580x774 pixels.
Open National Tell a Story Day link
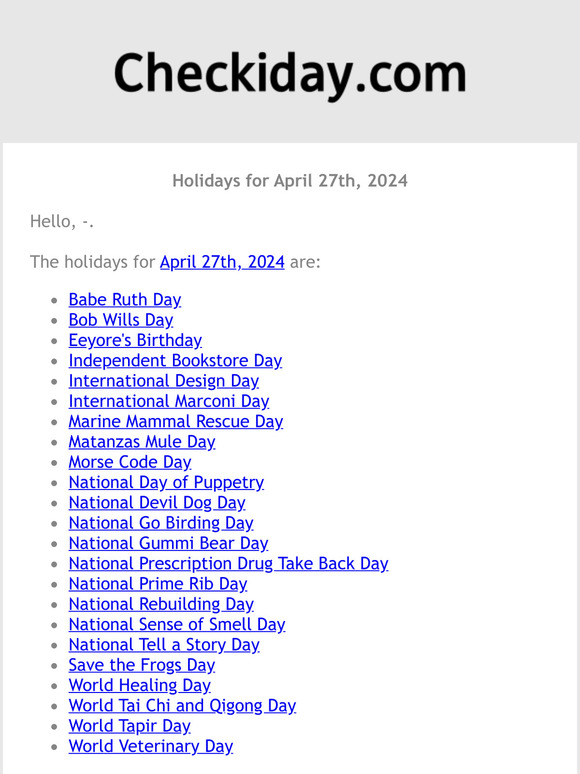(164, 645)
